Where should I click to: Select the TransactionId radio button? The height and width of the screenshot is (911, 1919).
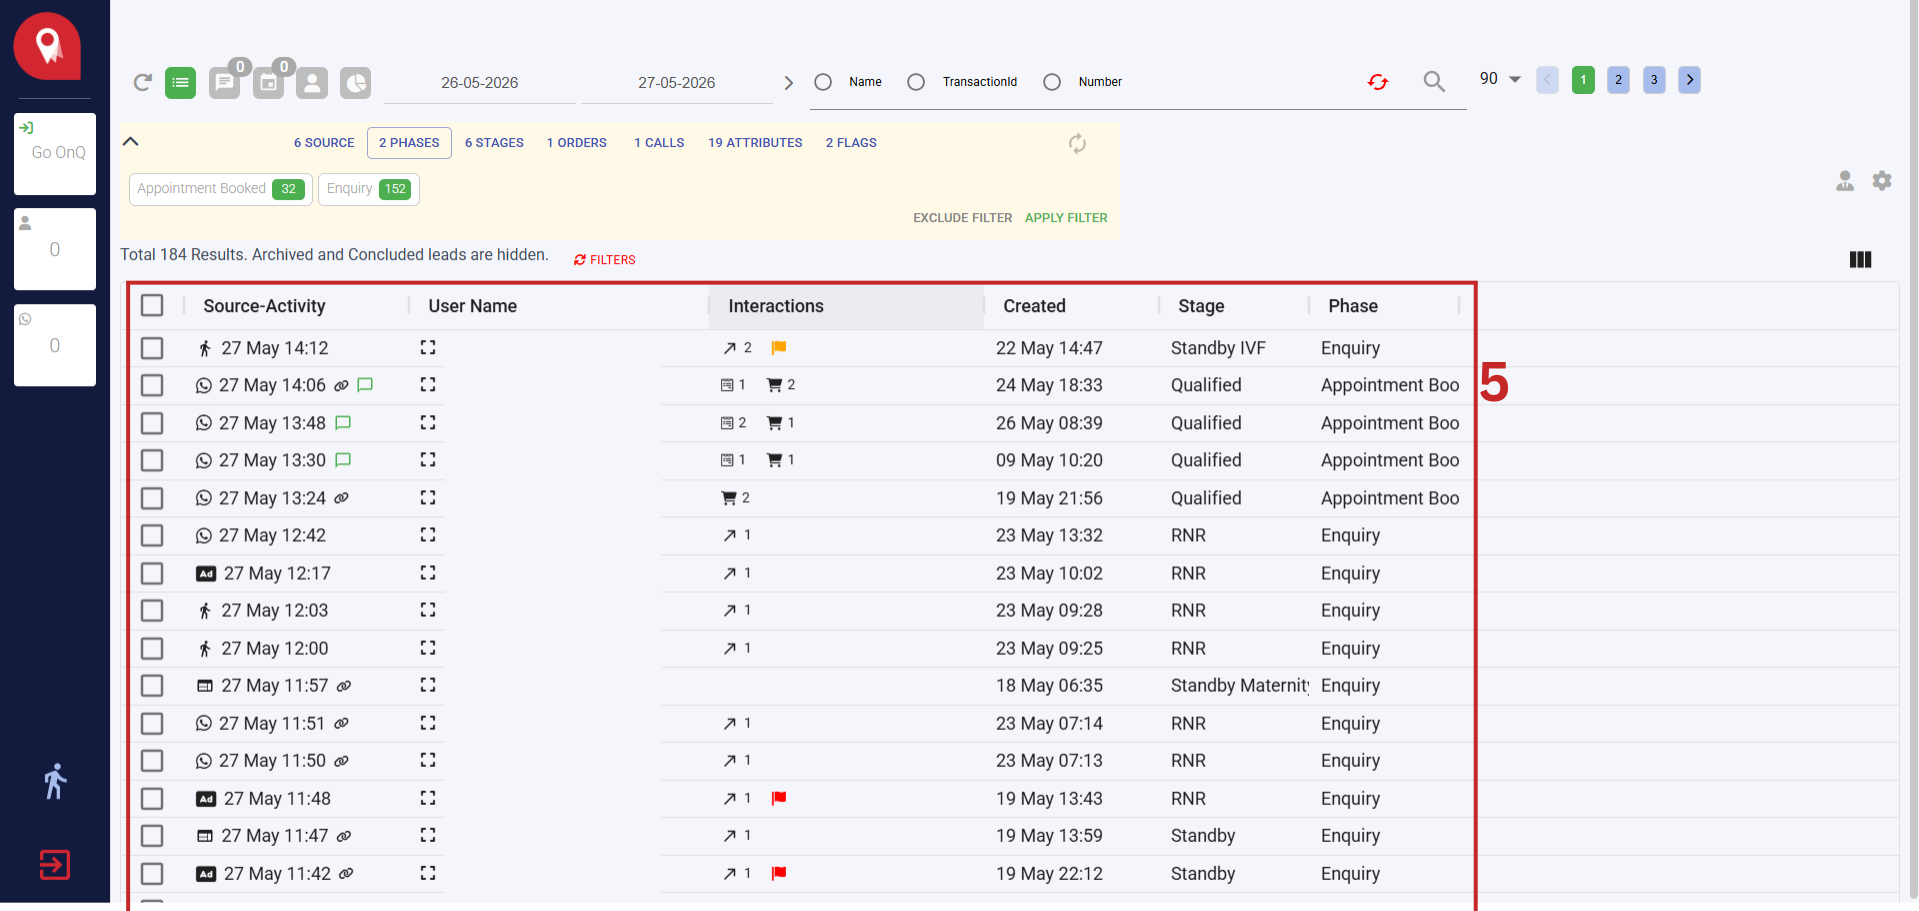[x=916, y=82]
